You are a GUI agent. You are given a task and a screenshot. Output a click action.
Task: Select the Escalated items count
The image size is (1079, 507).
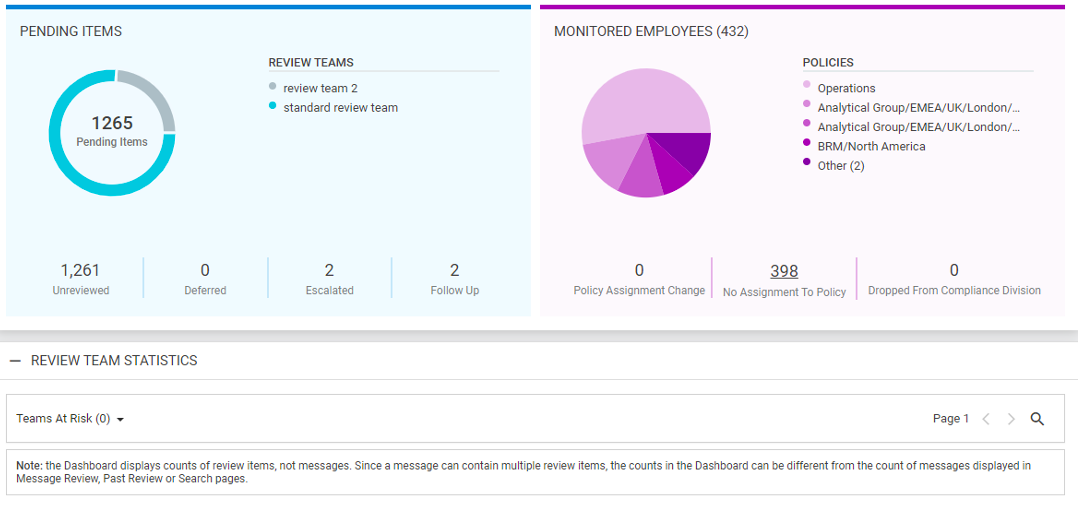329,270
